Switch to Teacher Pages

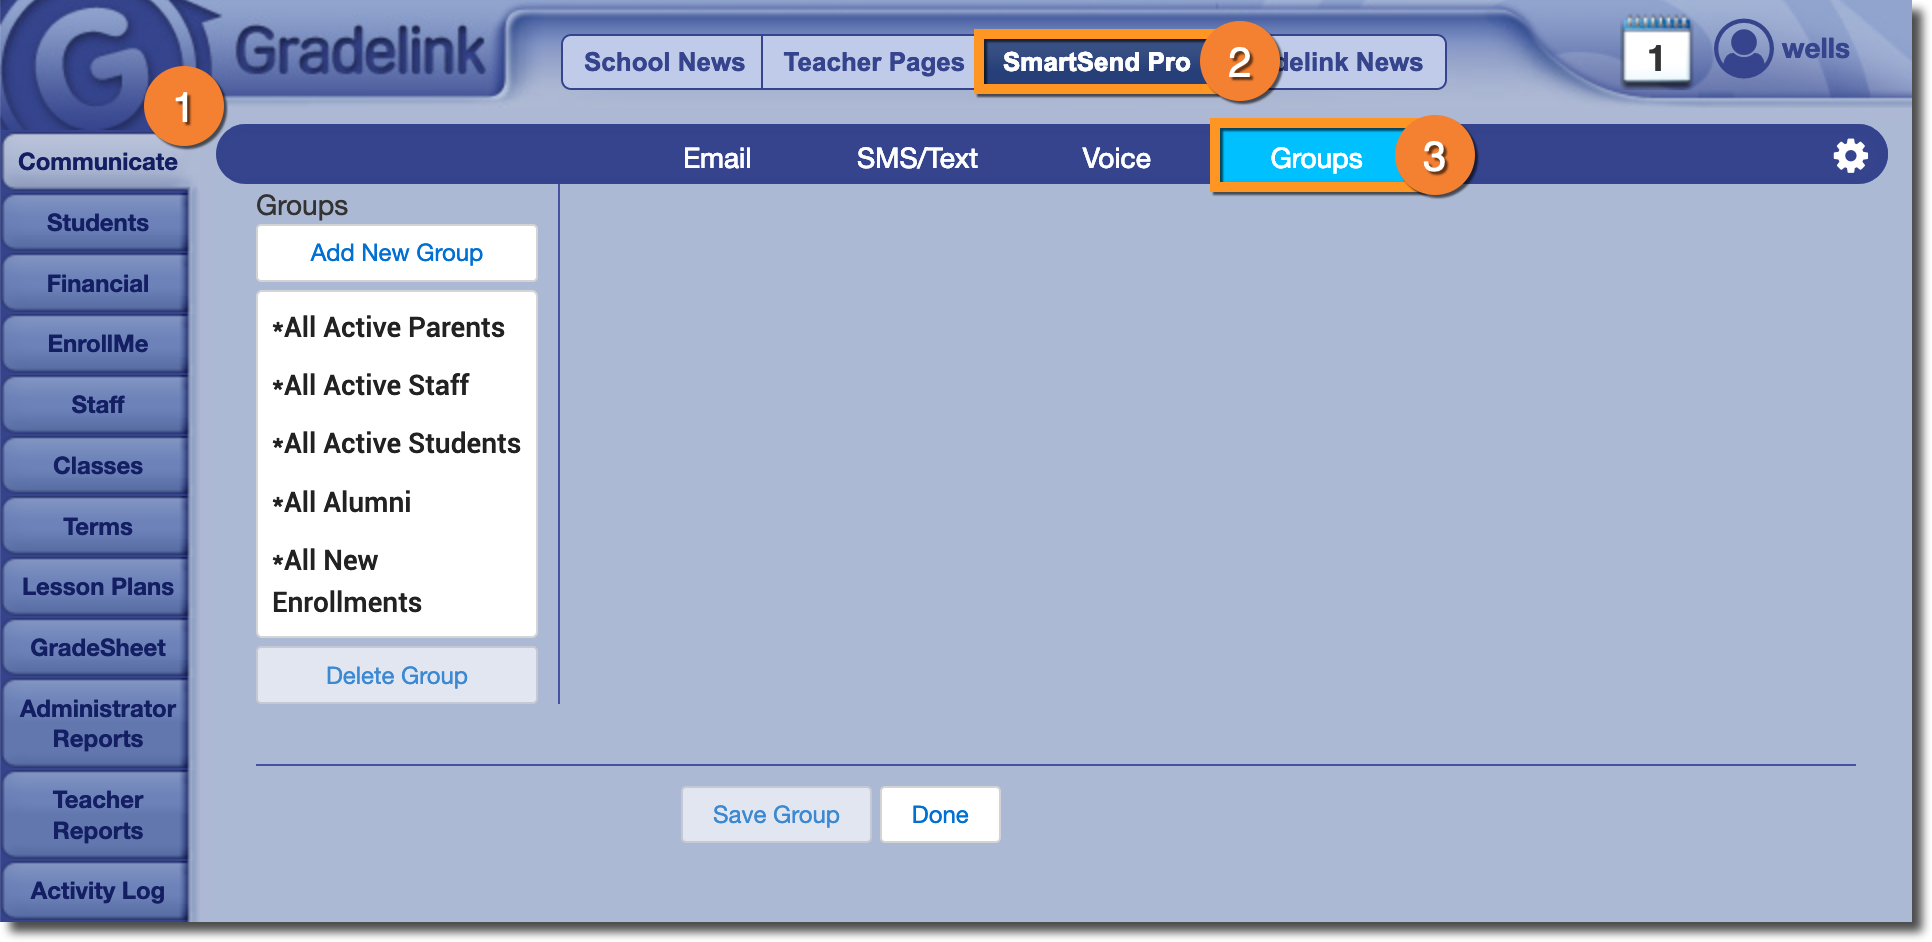click(x=873, y=62)
